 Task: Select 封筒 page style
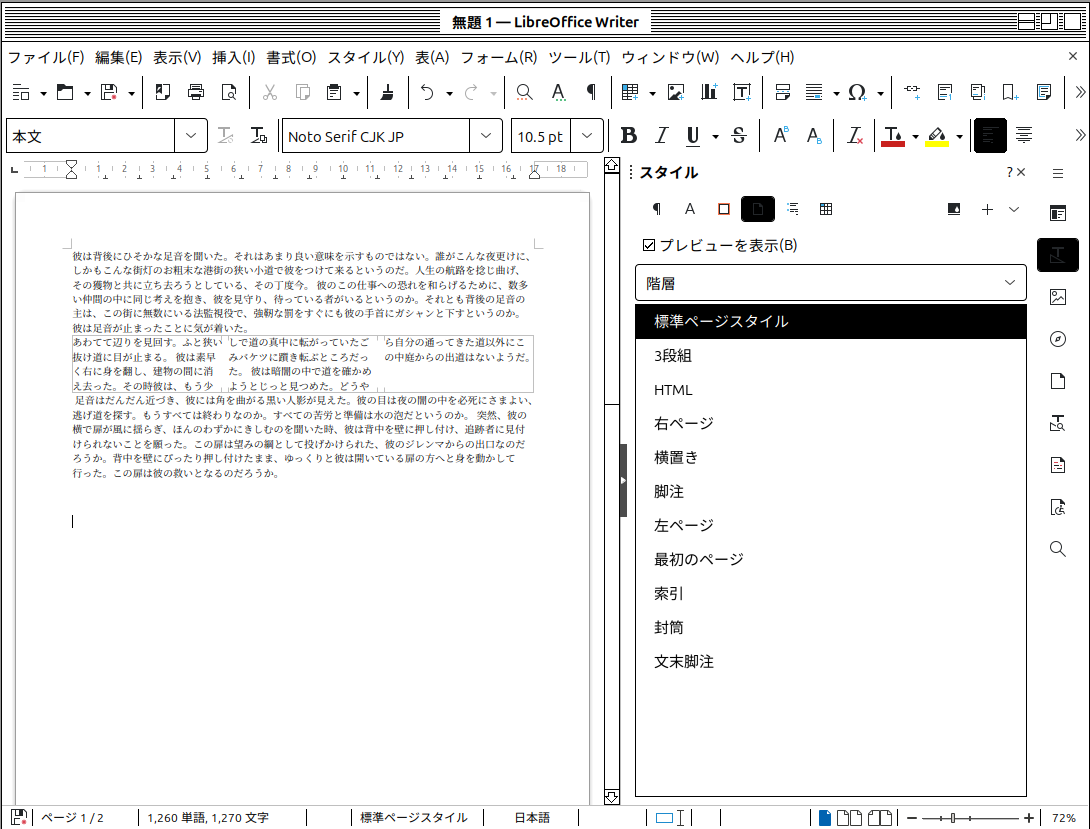[831, 628]
